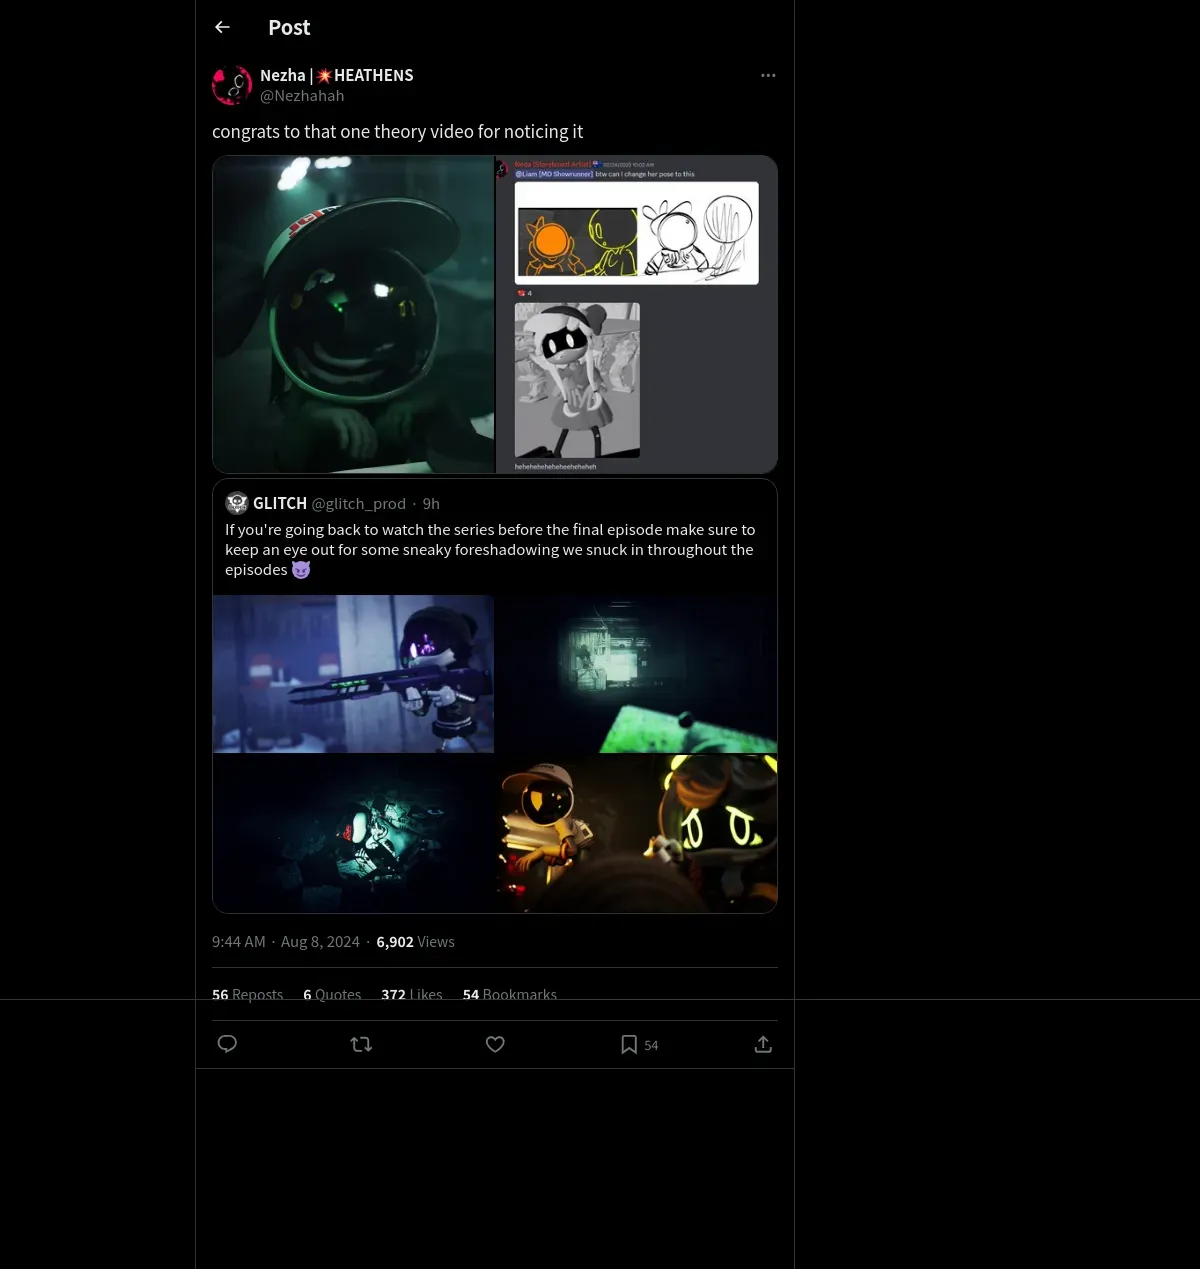The image size is (1200, 1269).
Task: View the 56 Reposts list
Action: [x=247, y=994]
